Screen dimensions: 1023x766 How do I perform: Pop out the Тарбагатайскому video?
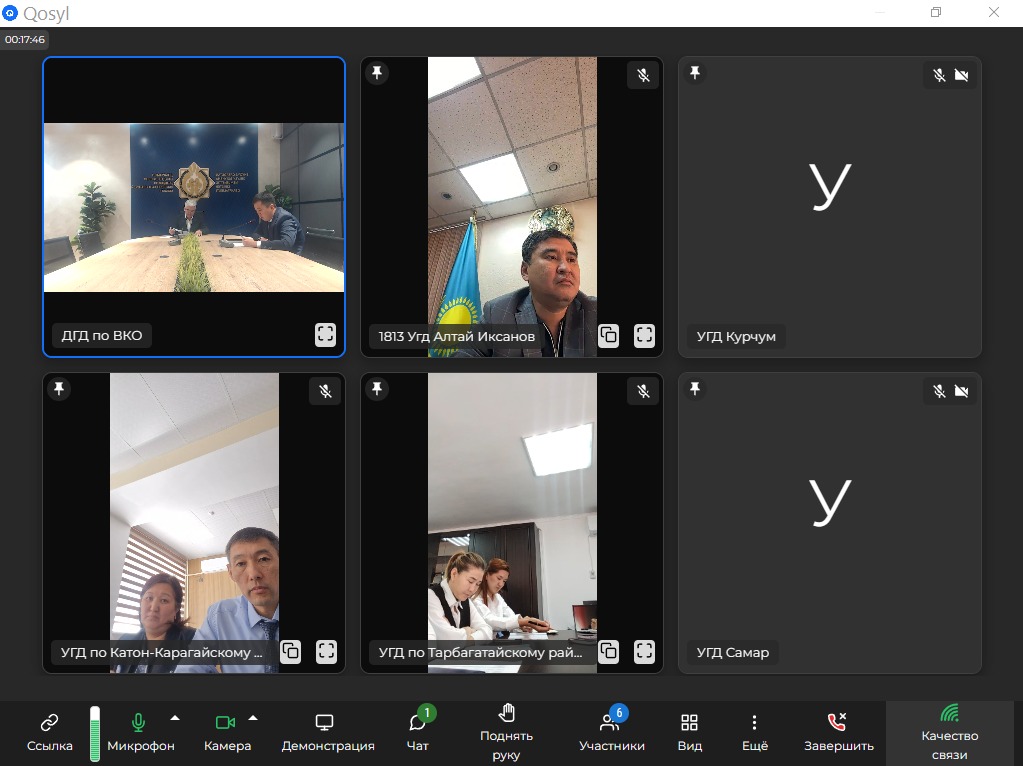[x=609, y=651]
